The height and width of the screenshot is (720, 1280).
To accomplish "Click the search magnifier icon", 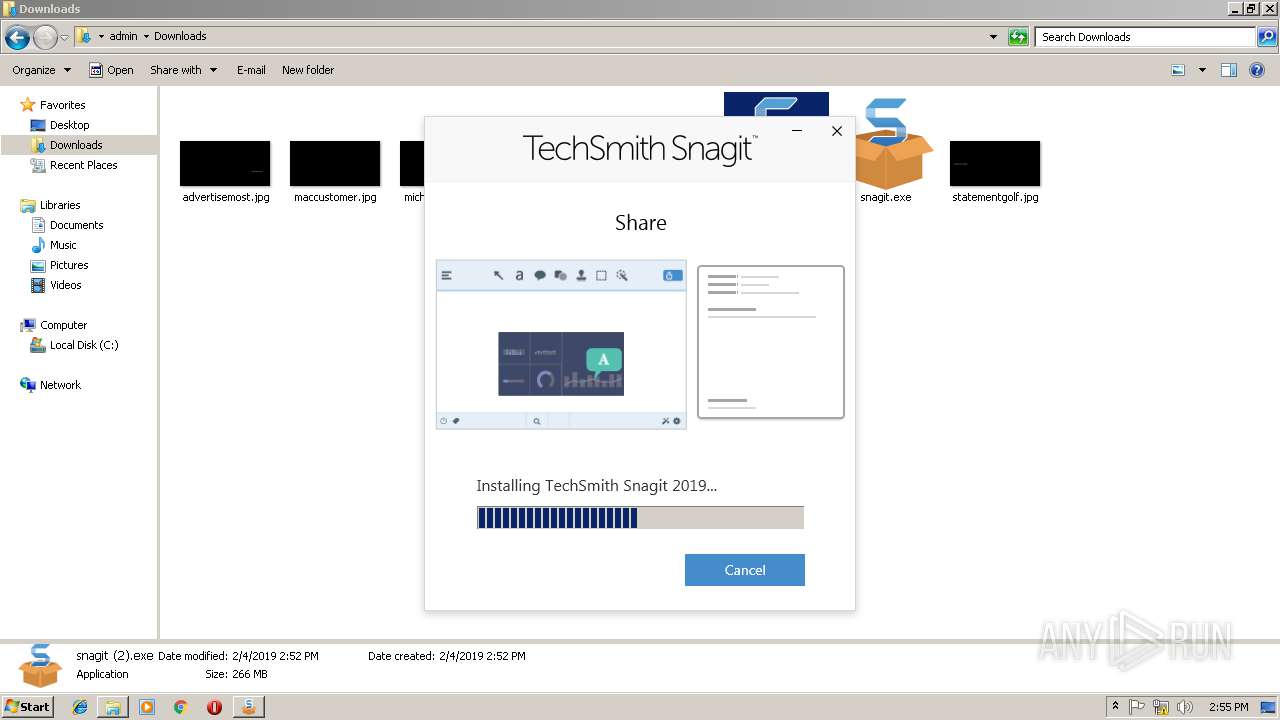I will point(1267,37).
